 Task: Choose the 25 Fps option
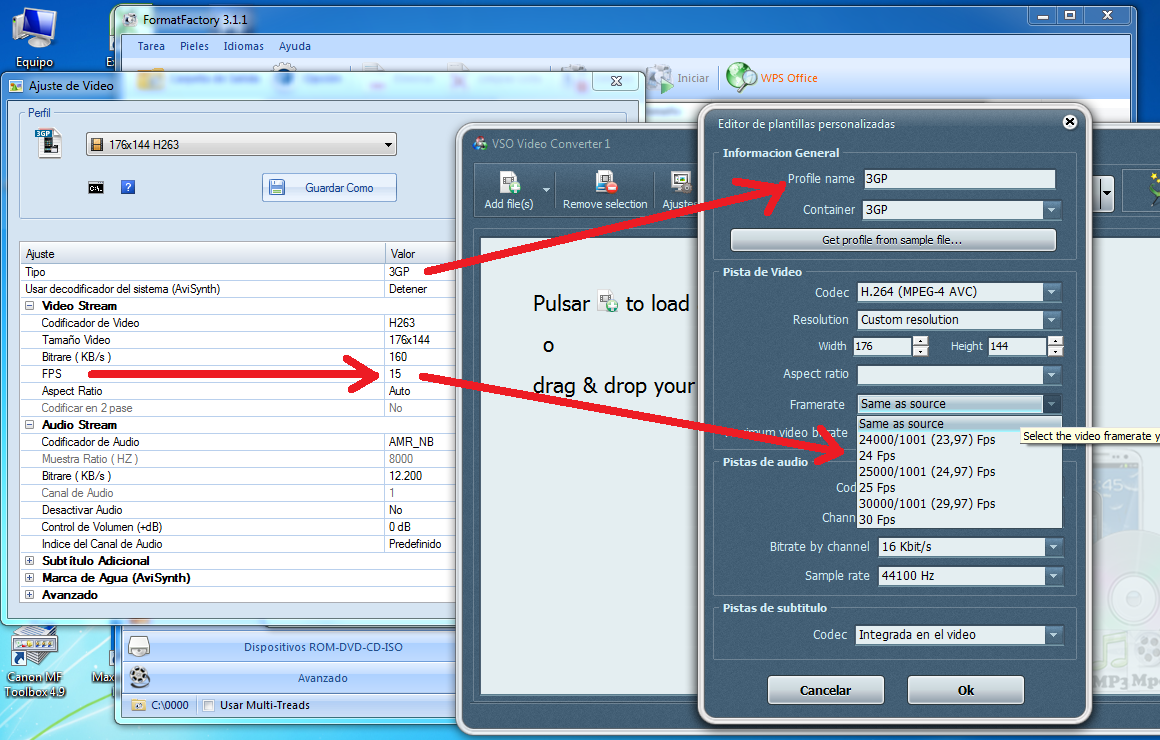[959, 488]
